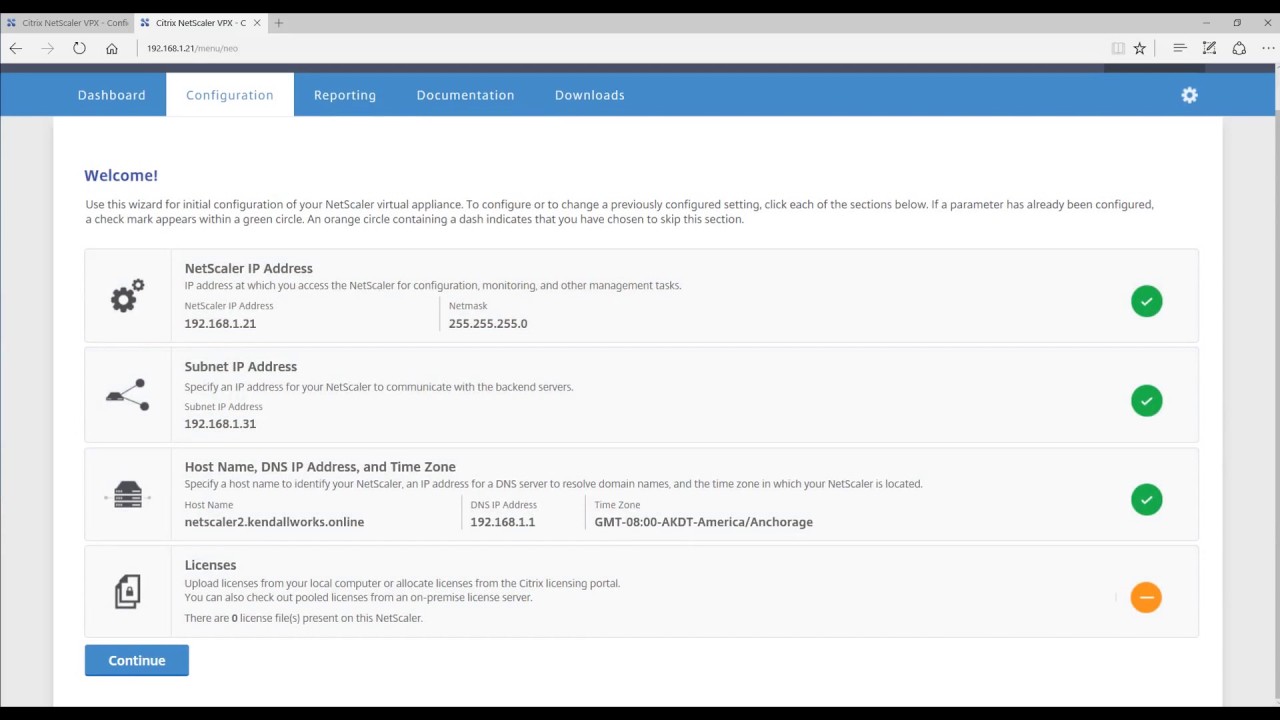Click Subnet IP value 192.168.1.31
This screenshot has height=720, width=1280.
tap(220, 424)
